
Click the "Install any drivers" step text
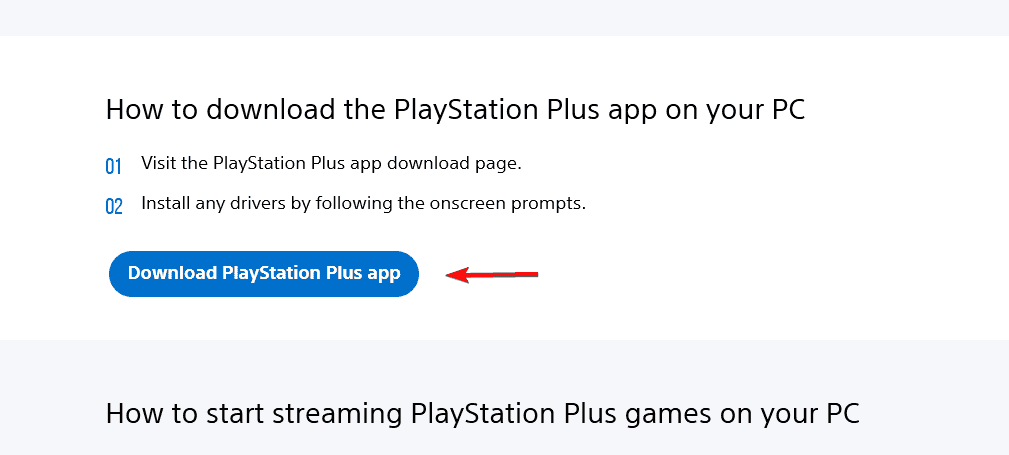[x=363, y=203]
